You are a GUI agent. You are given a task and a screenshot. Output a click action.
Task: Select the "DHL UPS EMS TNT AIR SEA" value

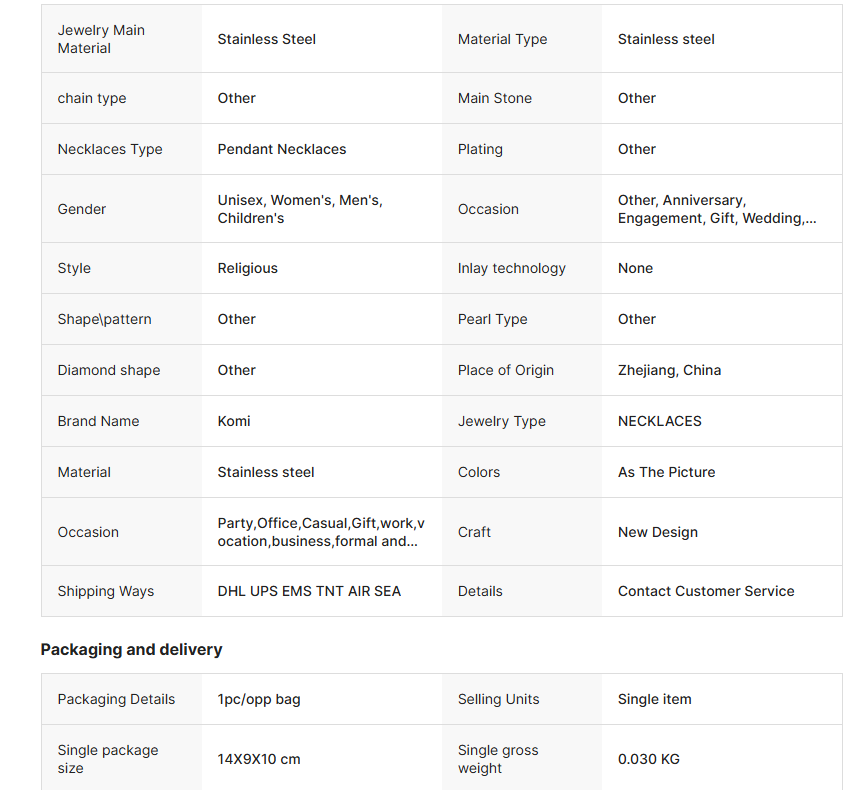coord(309,591)
